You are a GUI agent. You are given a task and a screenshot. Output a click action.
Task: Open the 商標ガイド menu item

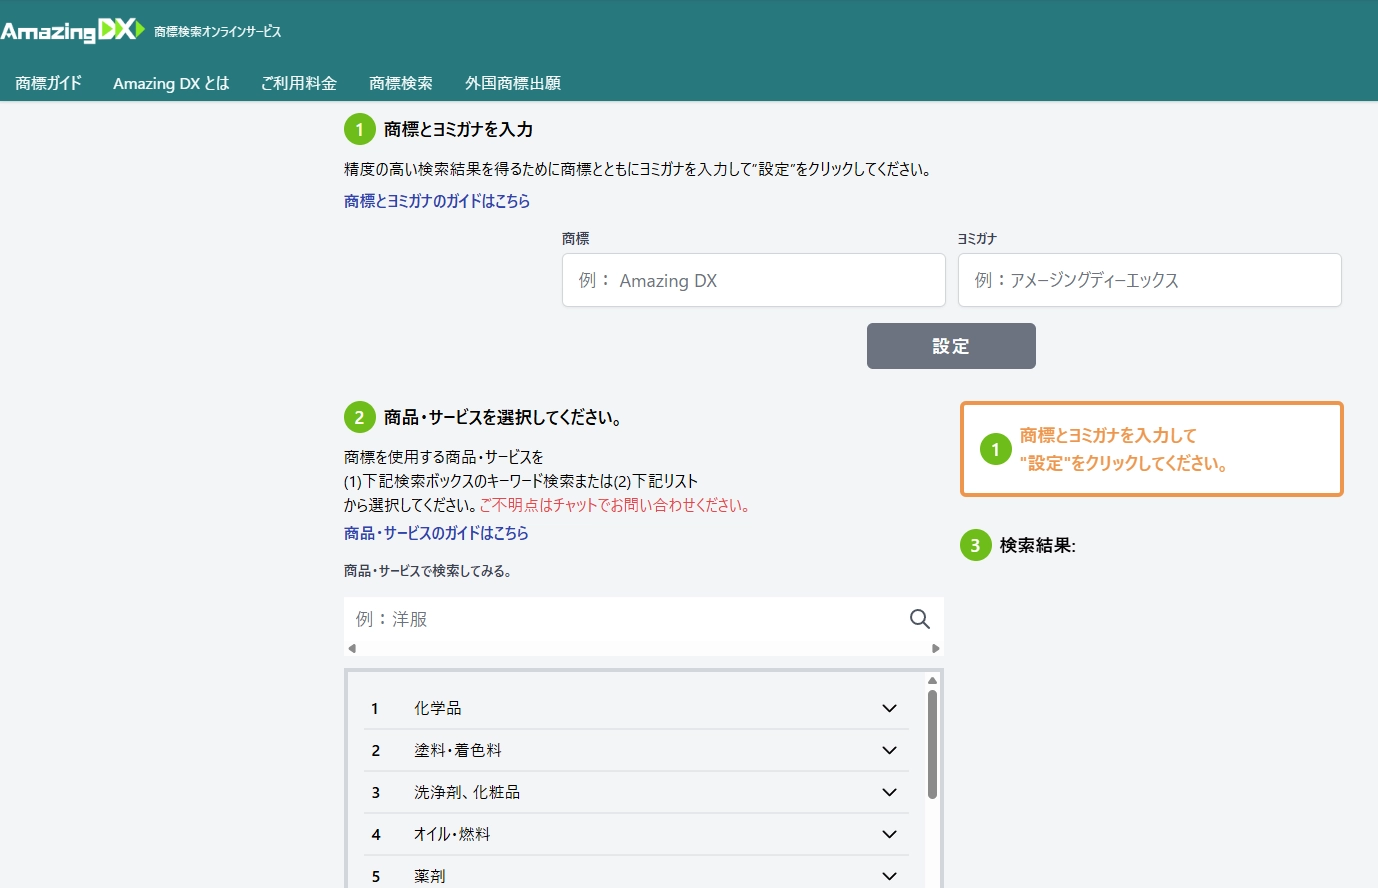click(48, 83)
